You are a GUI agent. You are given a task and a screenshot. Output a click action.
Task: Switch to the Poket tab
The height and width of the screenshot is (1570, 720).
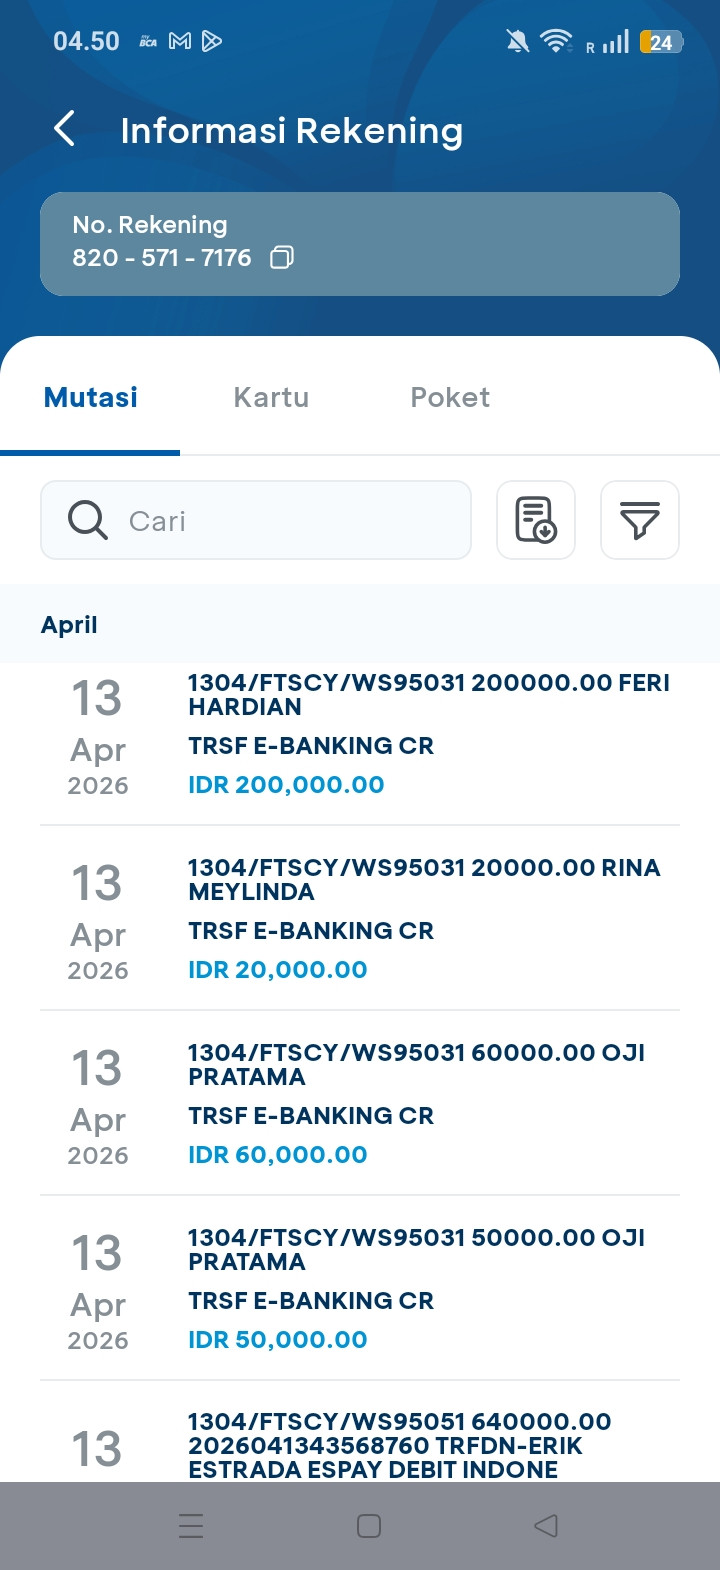point(450,398)
